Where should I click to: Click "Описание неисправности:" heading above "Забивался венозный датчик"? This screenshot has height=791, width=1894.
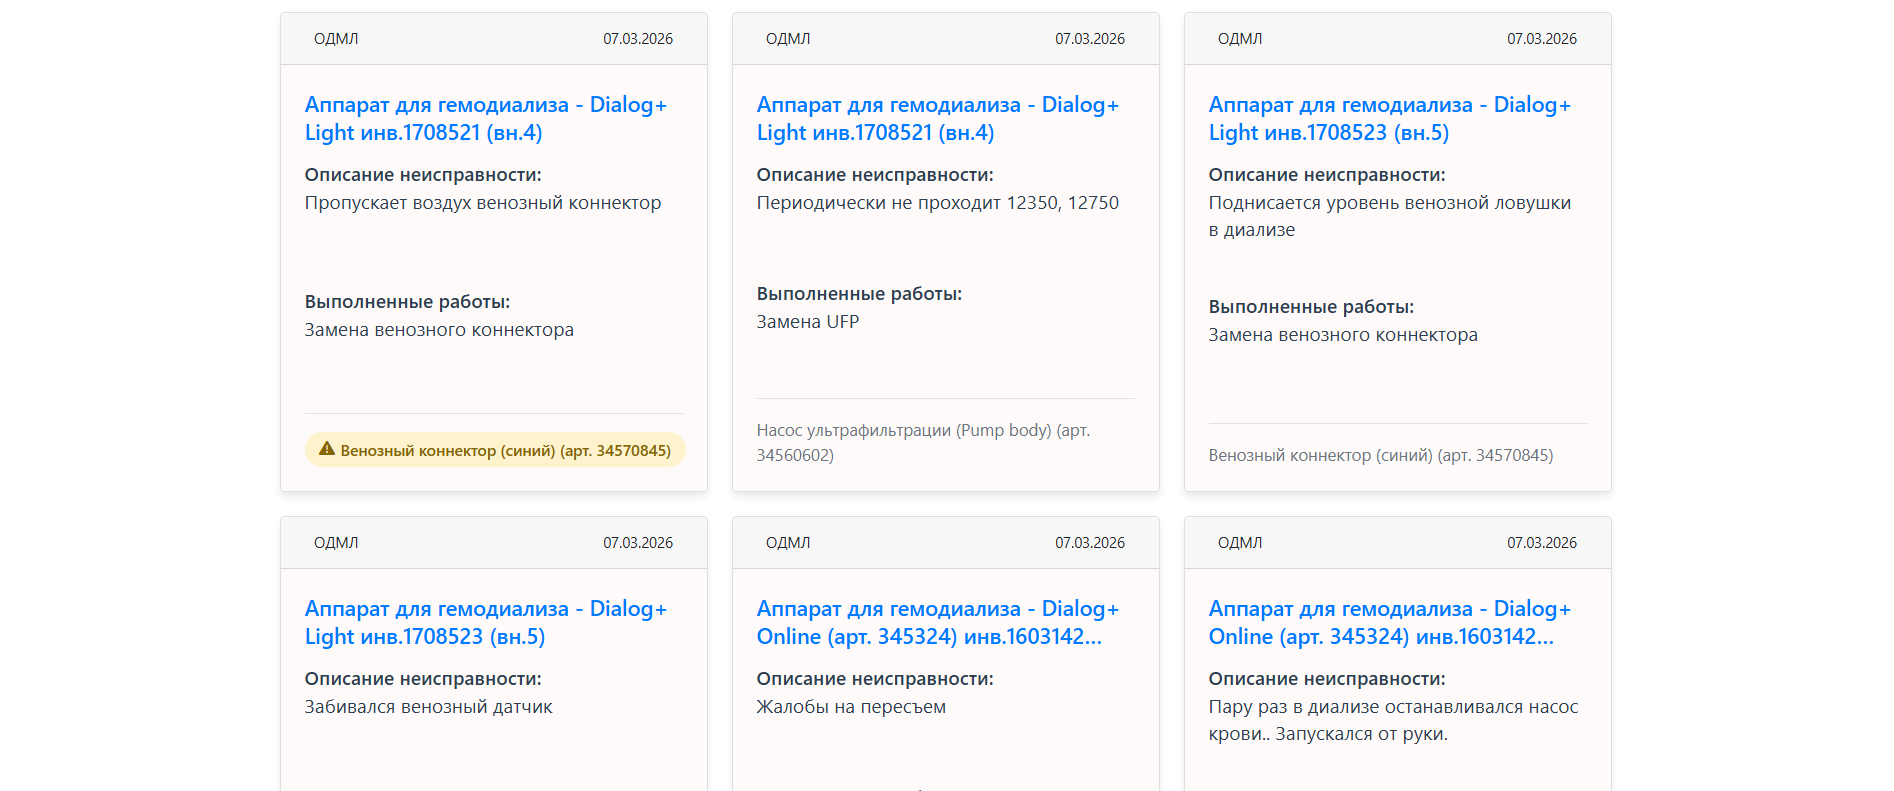(423, 679)
